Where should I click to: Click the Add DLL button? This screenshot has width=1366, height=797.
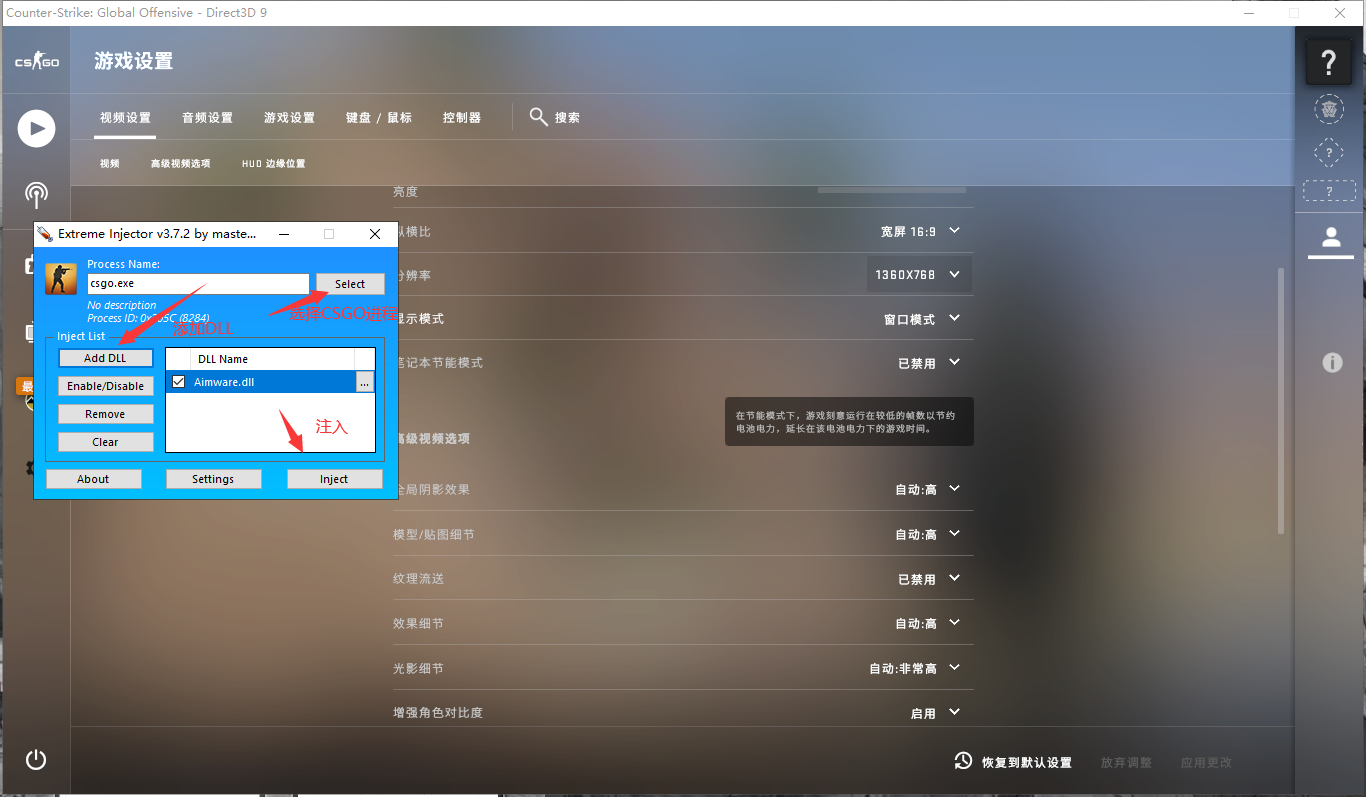pos(105,358)
